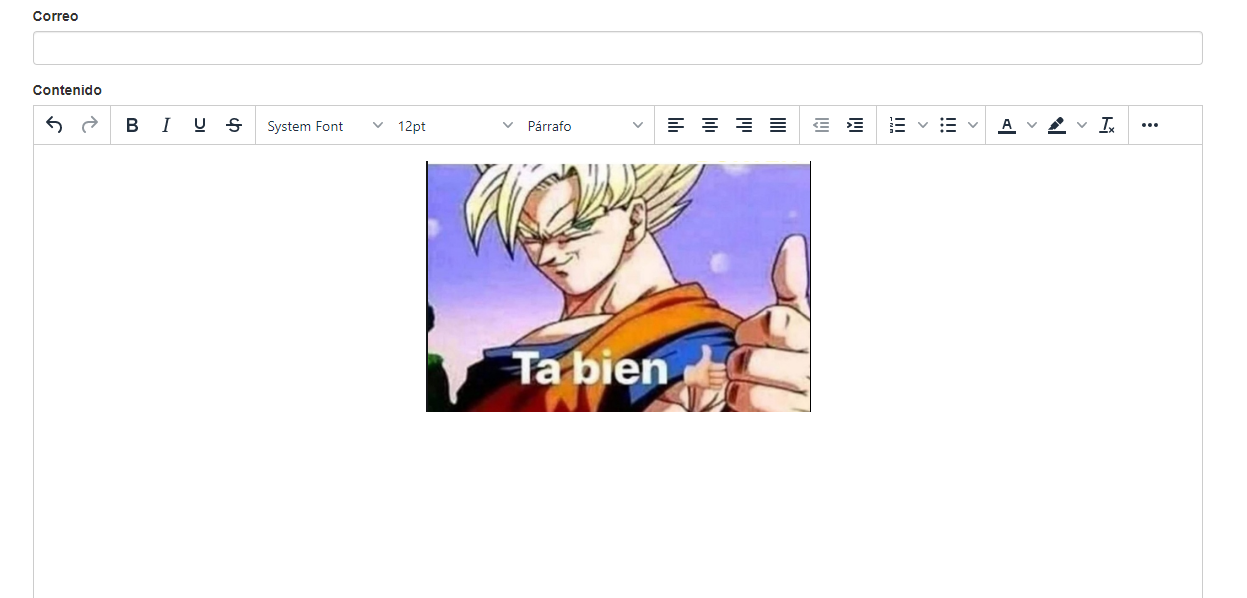Toggle underline formatting
This screenshot has width=1247, height=598.
coord(200,125)
